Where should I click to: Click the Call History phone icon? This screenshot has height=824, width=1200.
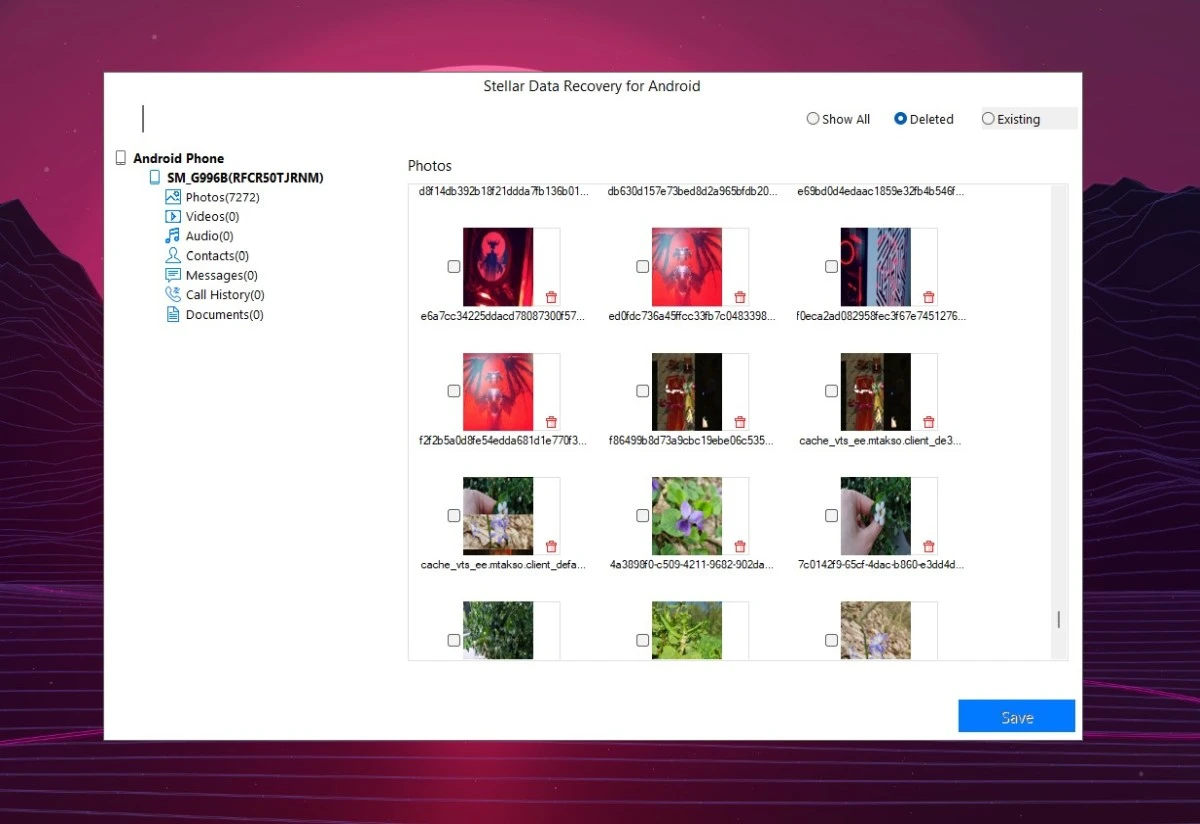173,295
